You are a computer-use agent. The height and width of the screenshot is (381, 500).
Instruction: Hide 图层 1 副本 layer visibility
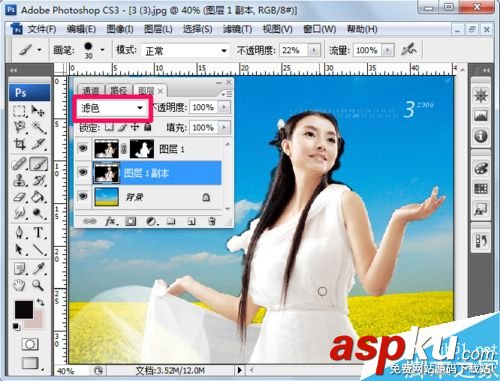[x=83, y=172]
